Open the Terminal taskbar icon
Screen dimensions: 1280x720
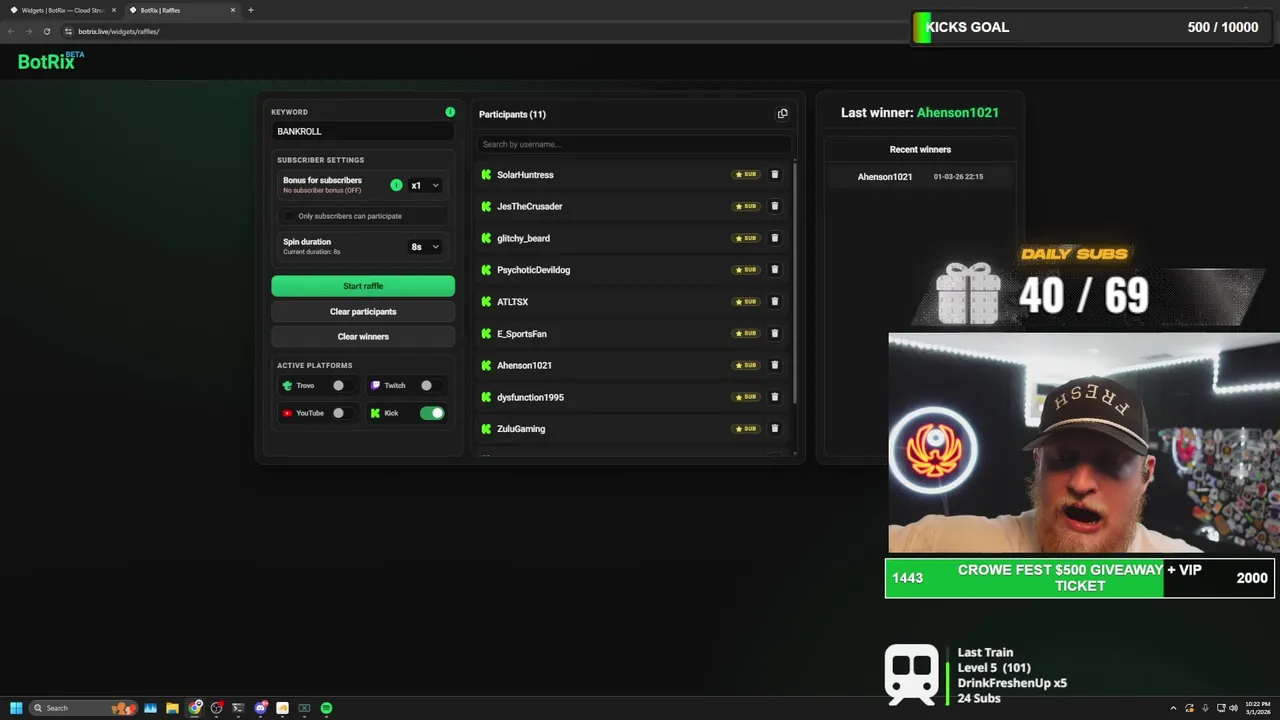[x=238, y=708]
